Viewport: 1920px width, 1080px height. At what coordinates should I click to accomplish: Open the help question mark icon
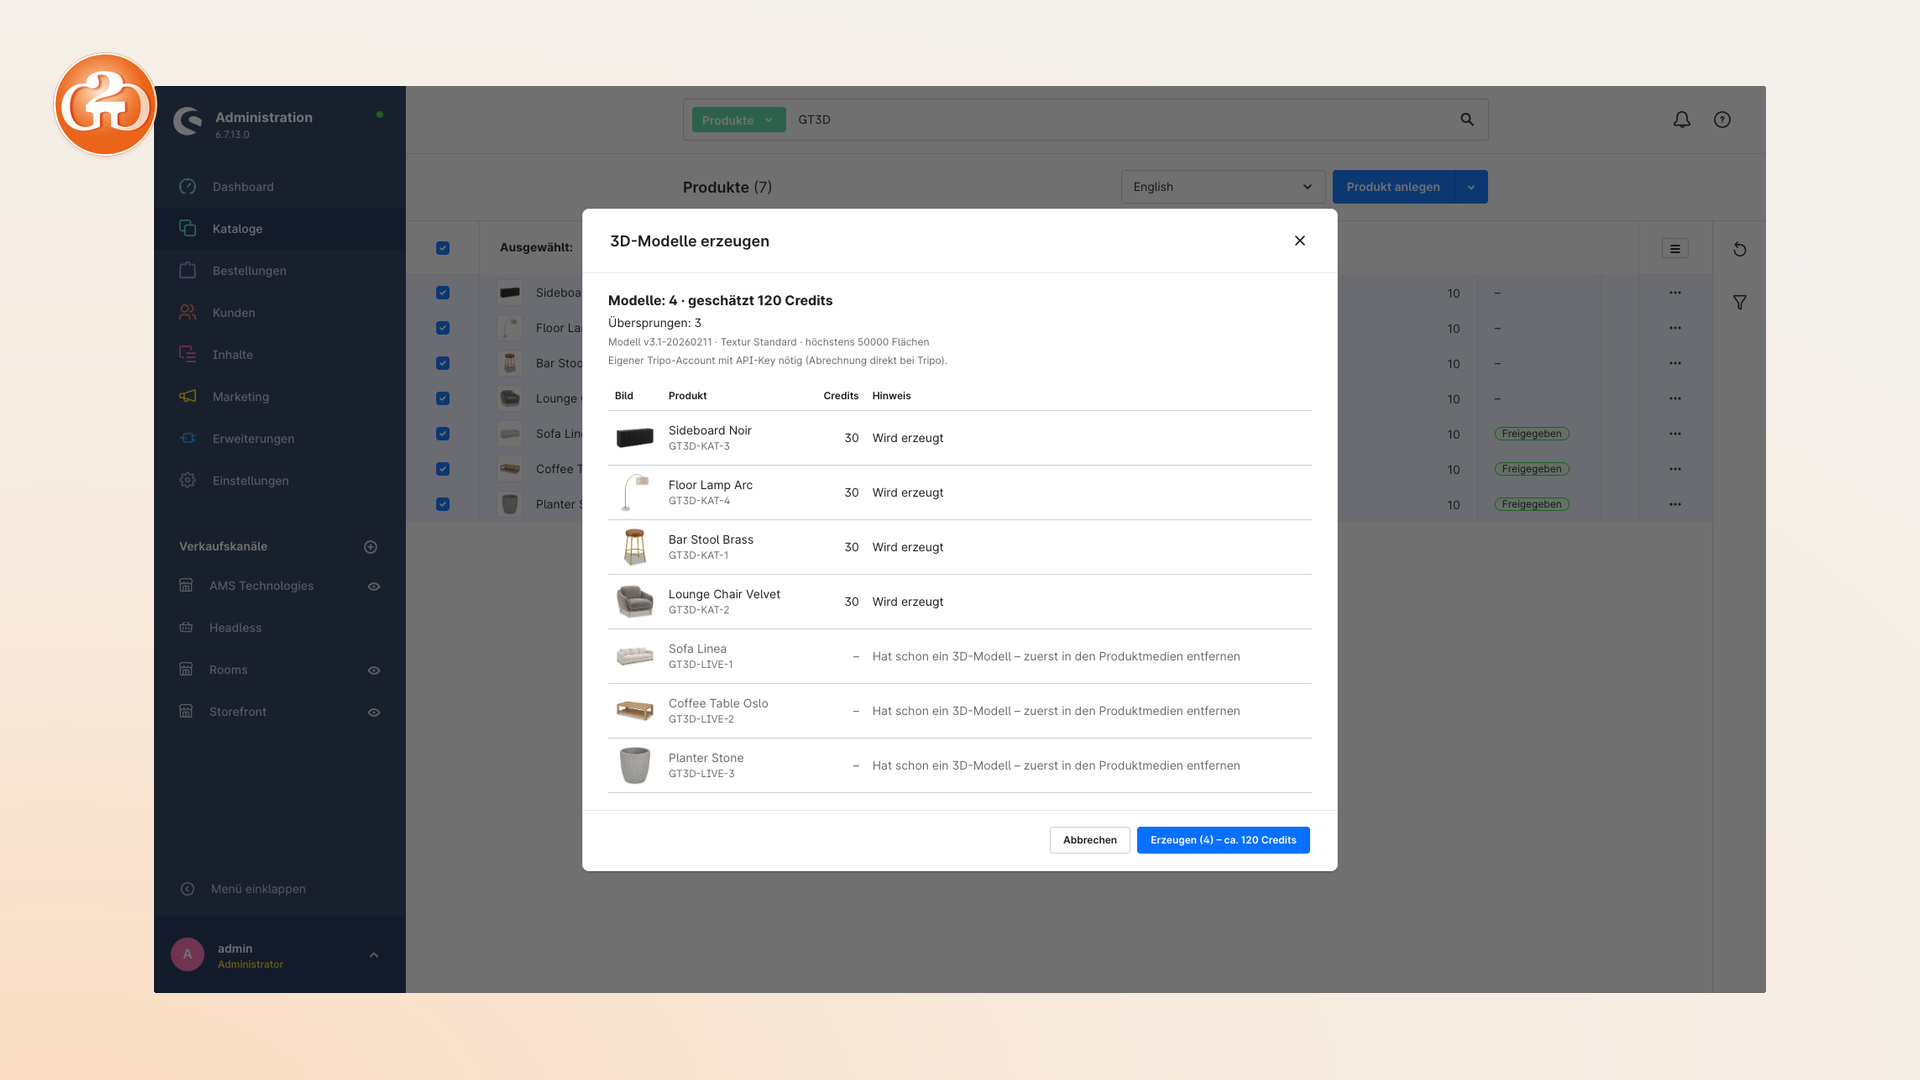tap(1722, 120)
